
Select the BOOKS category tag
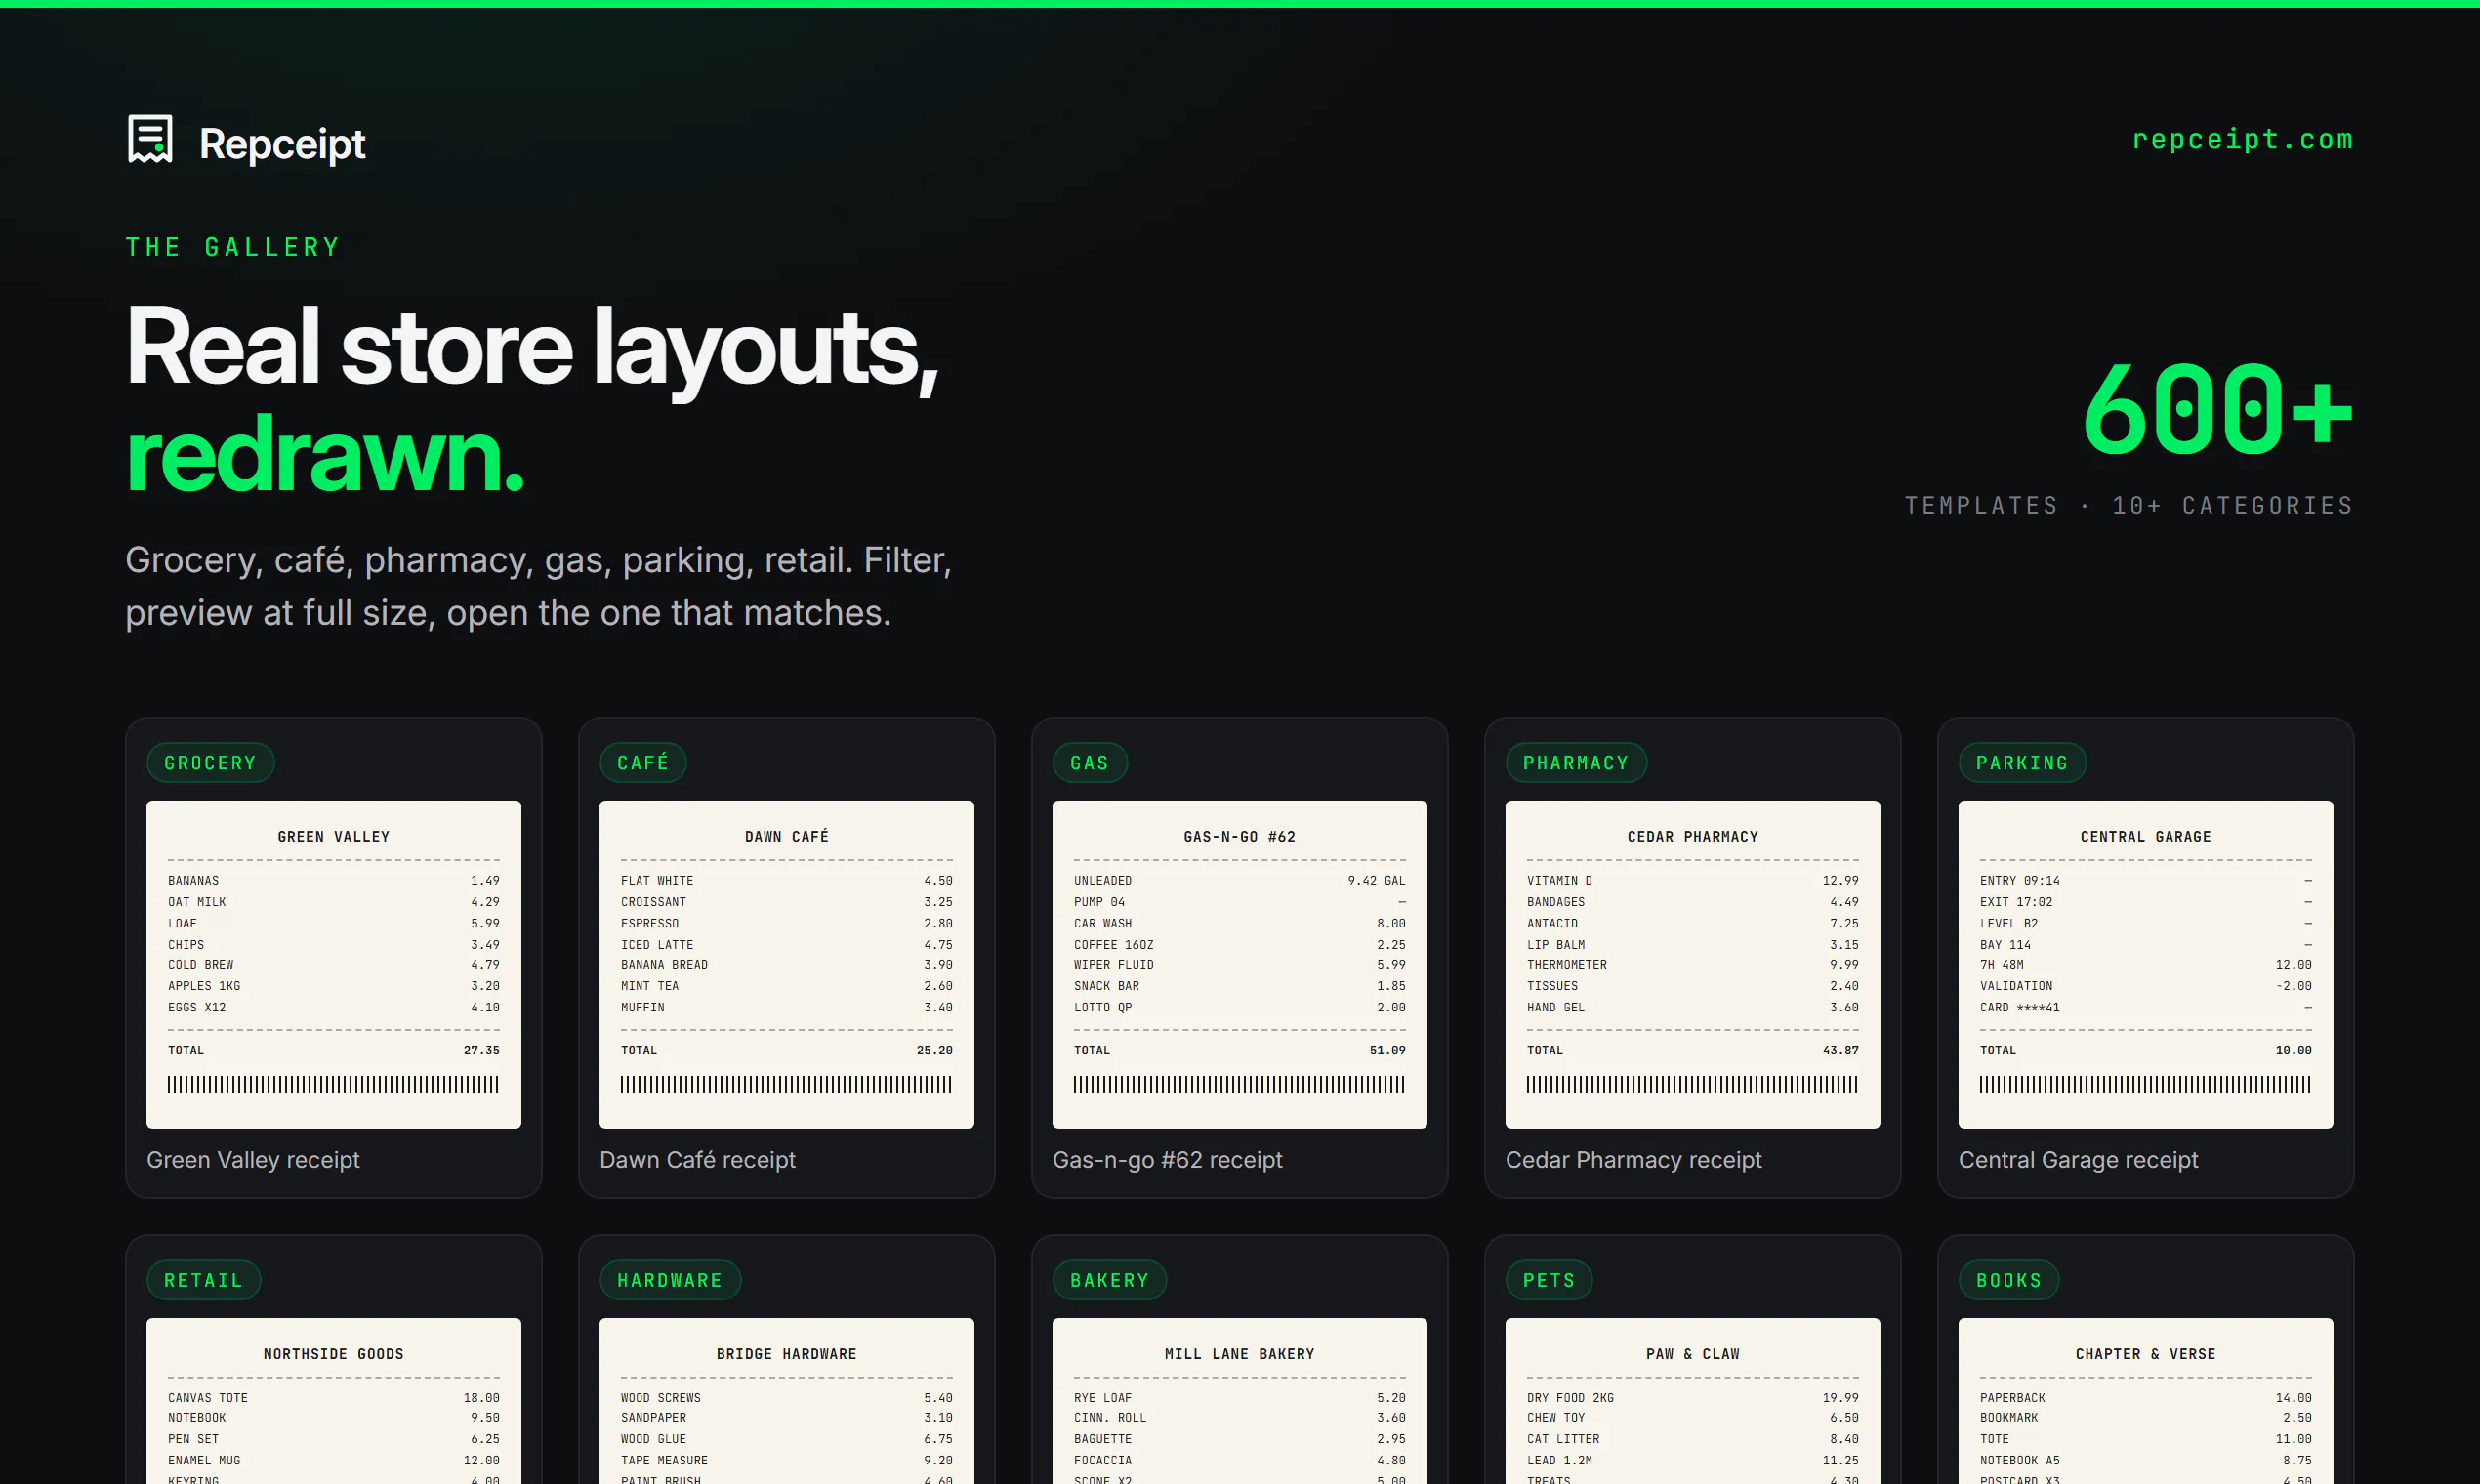pos(2008,1280)
